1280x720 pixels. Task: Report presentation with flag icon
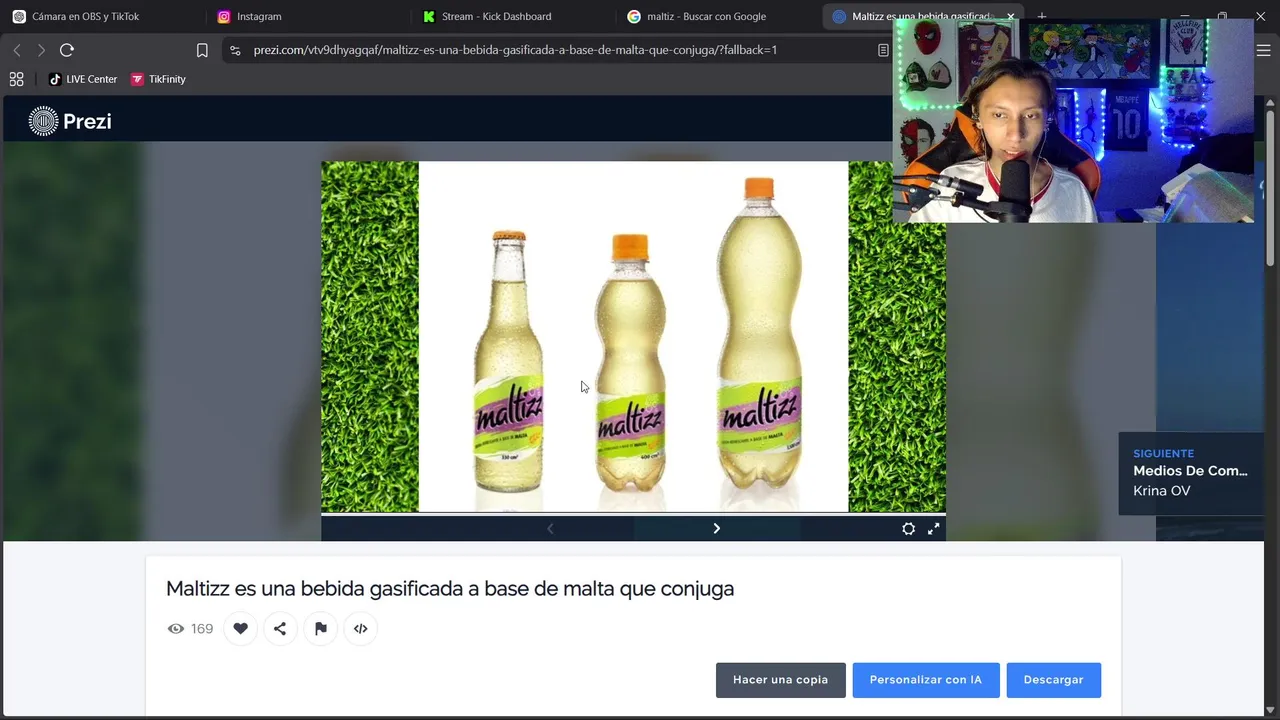click(x=320, y=628)
